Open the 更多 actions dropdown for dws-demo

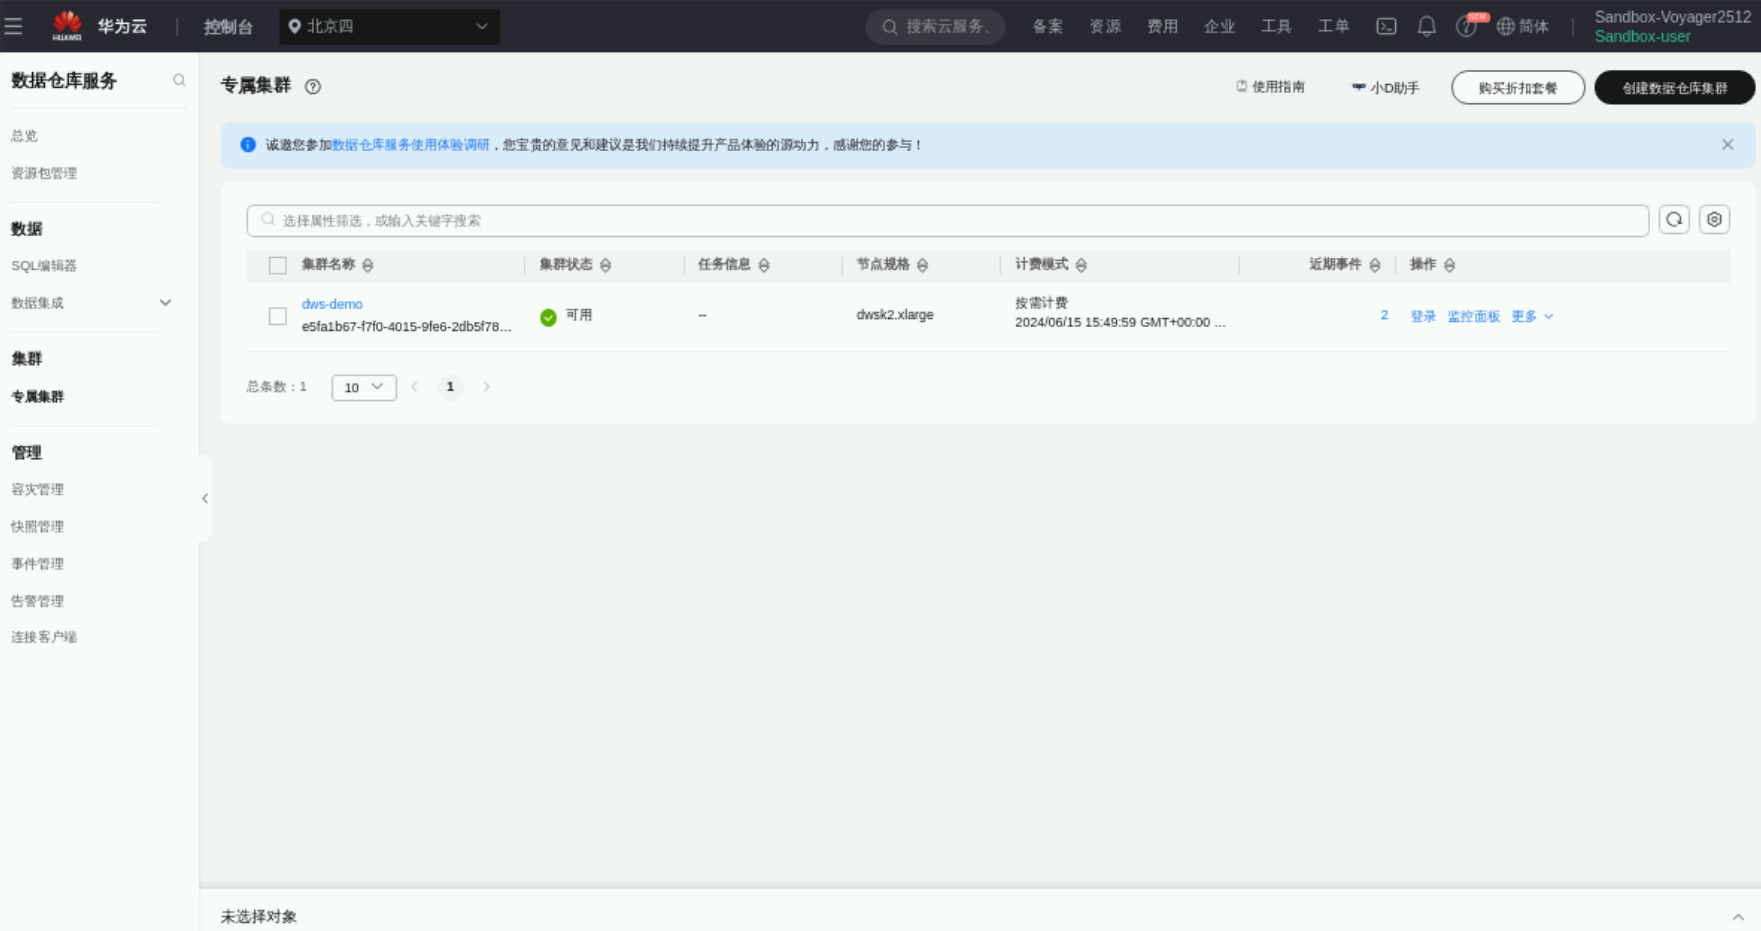[1532, 317]
